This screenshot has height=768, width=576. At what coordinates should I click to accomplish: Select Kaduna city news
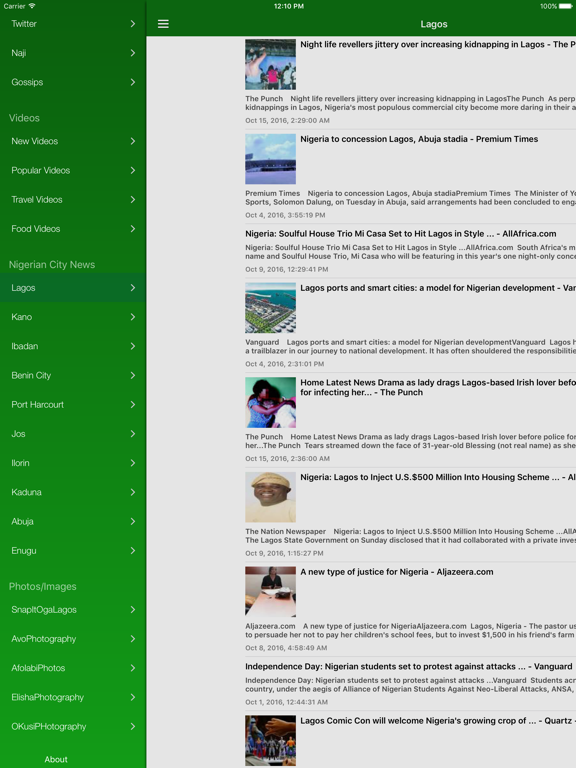(x=73, y=492)
